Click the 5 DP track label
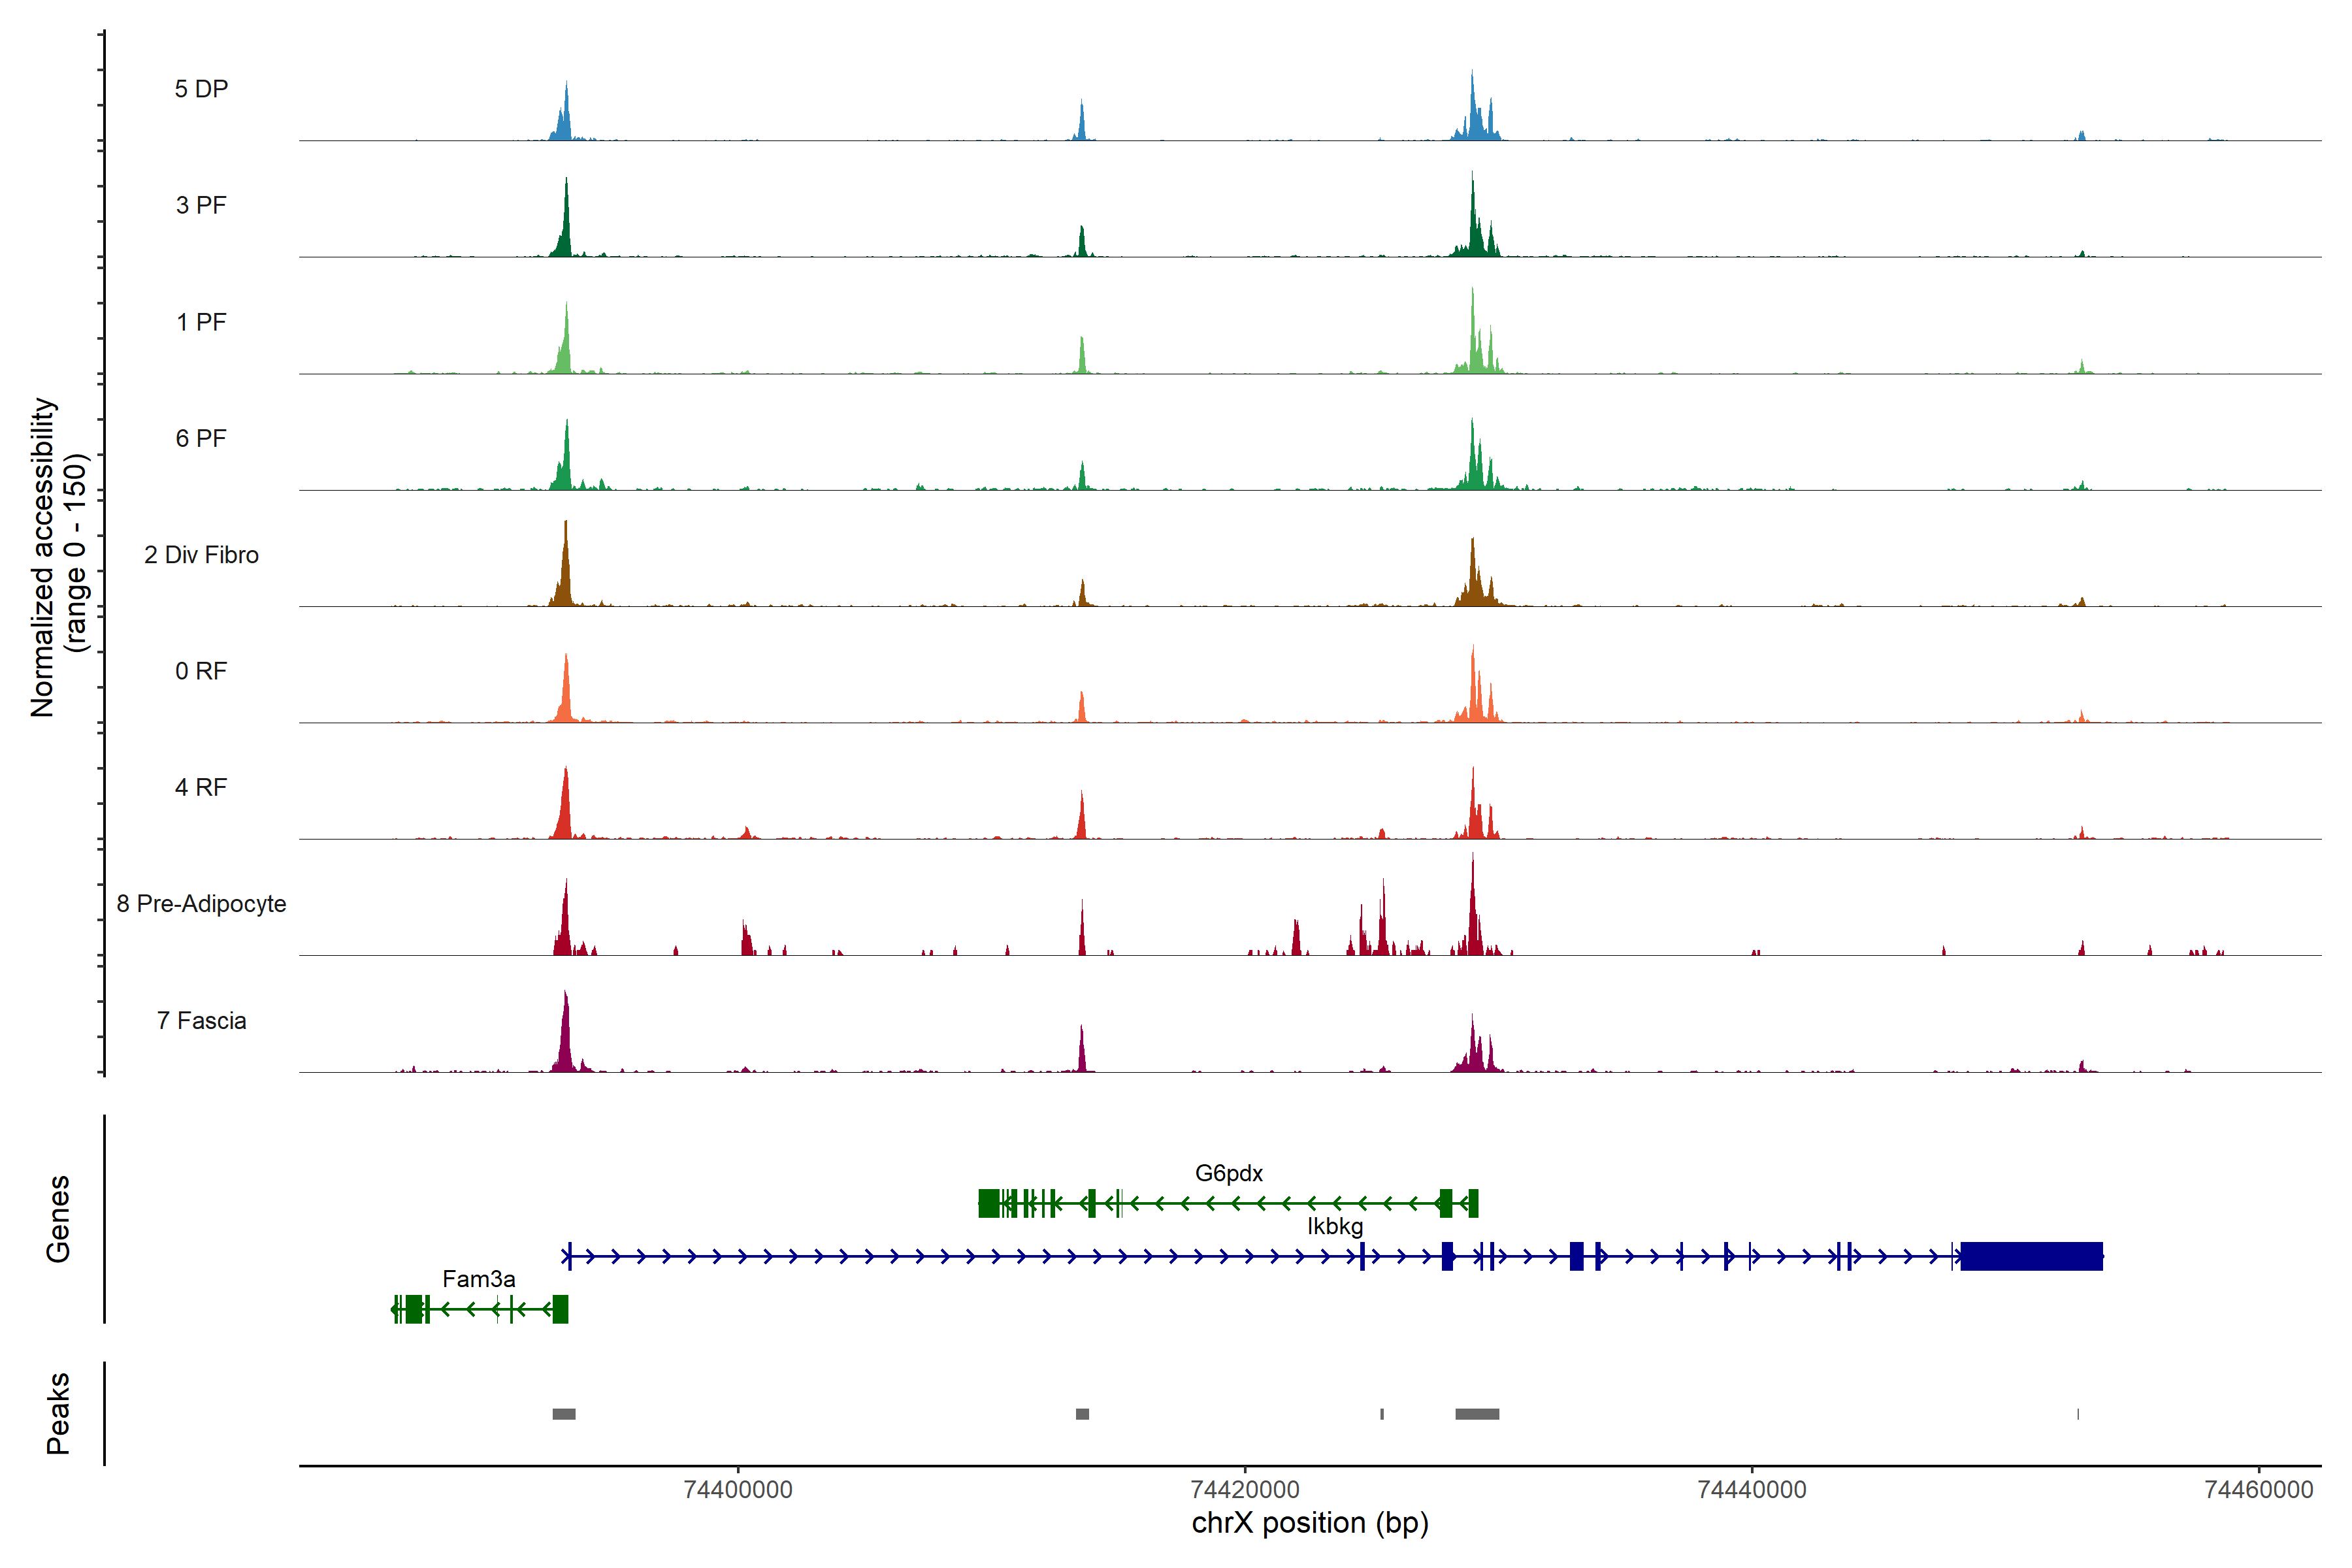 pyautogui.click(x=201, y=89)
